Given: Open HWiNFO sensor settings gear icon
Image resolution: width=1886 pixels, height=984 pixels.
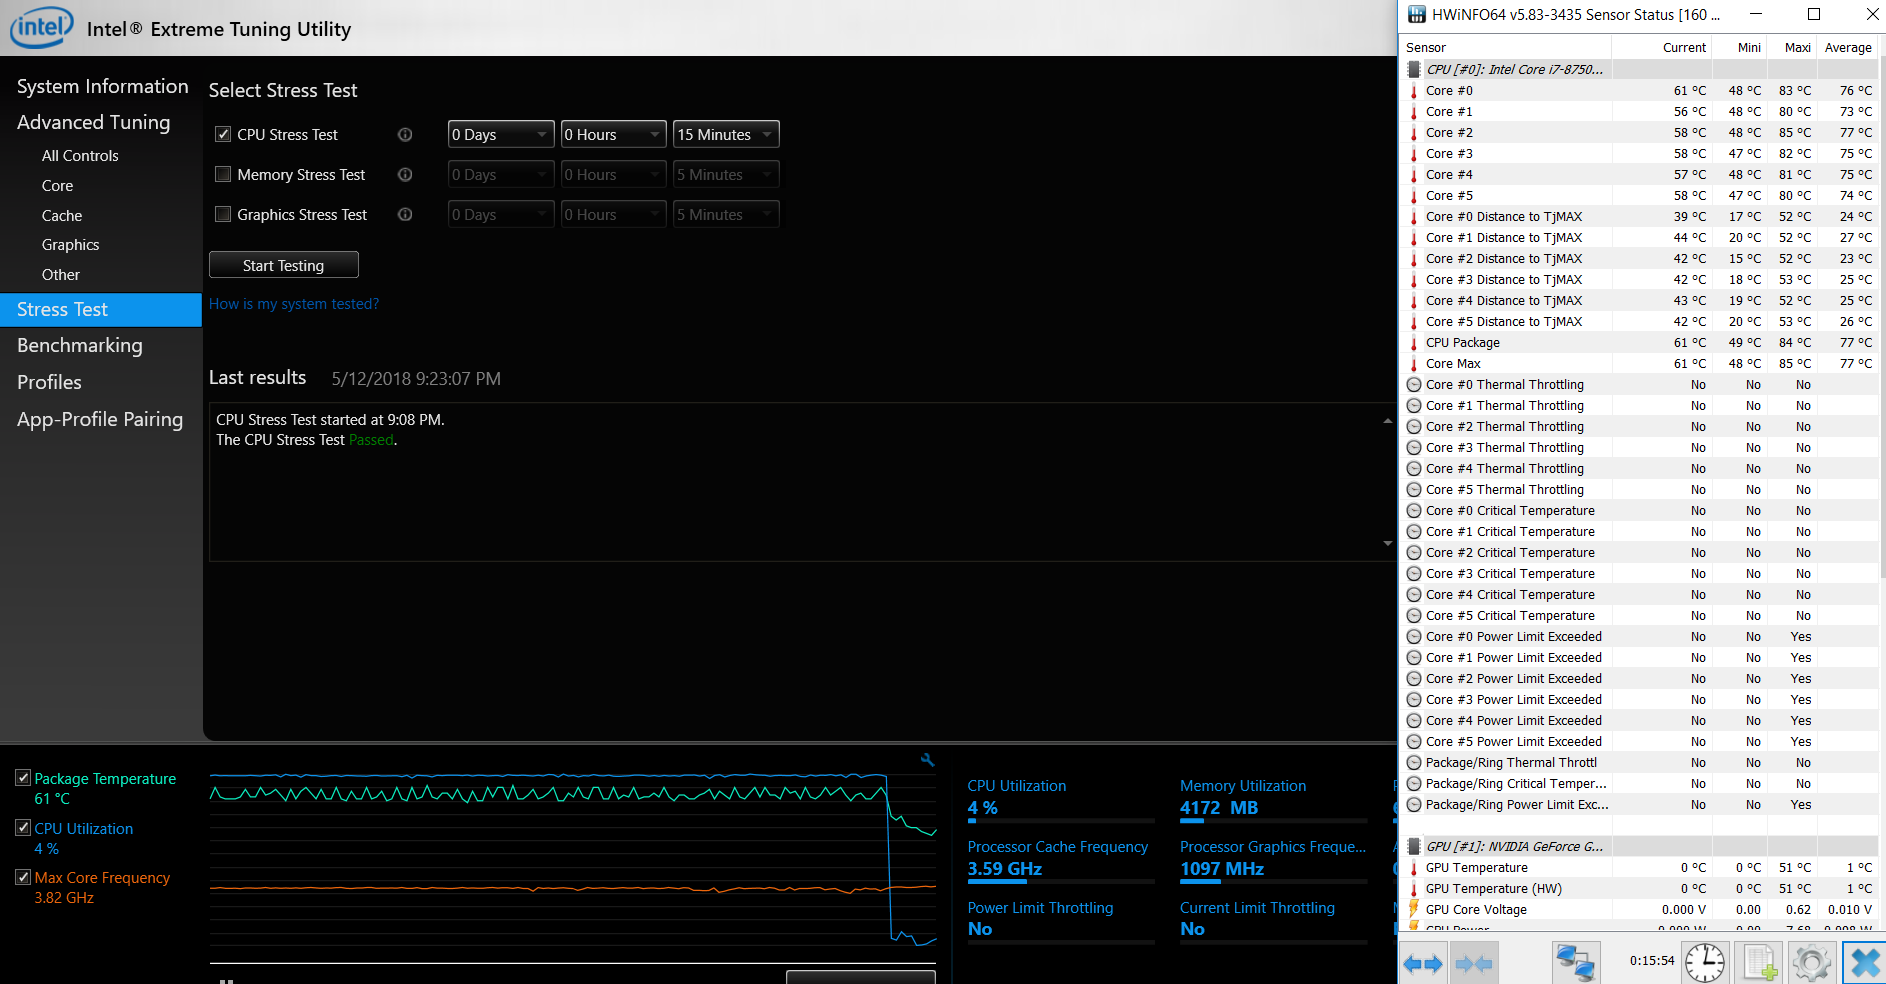Looking at the screenshot, I should [1811, 963].
